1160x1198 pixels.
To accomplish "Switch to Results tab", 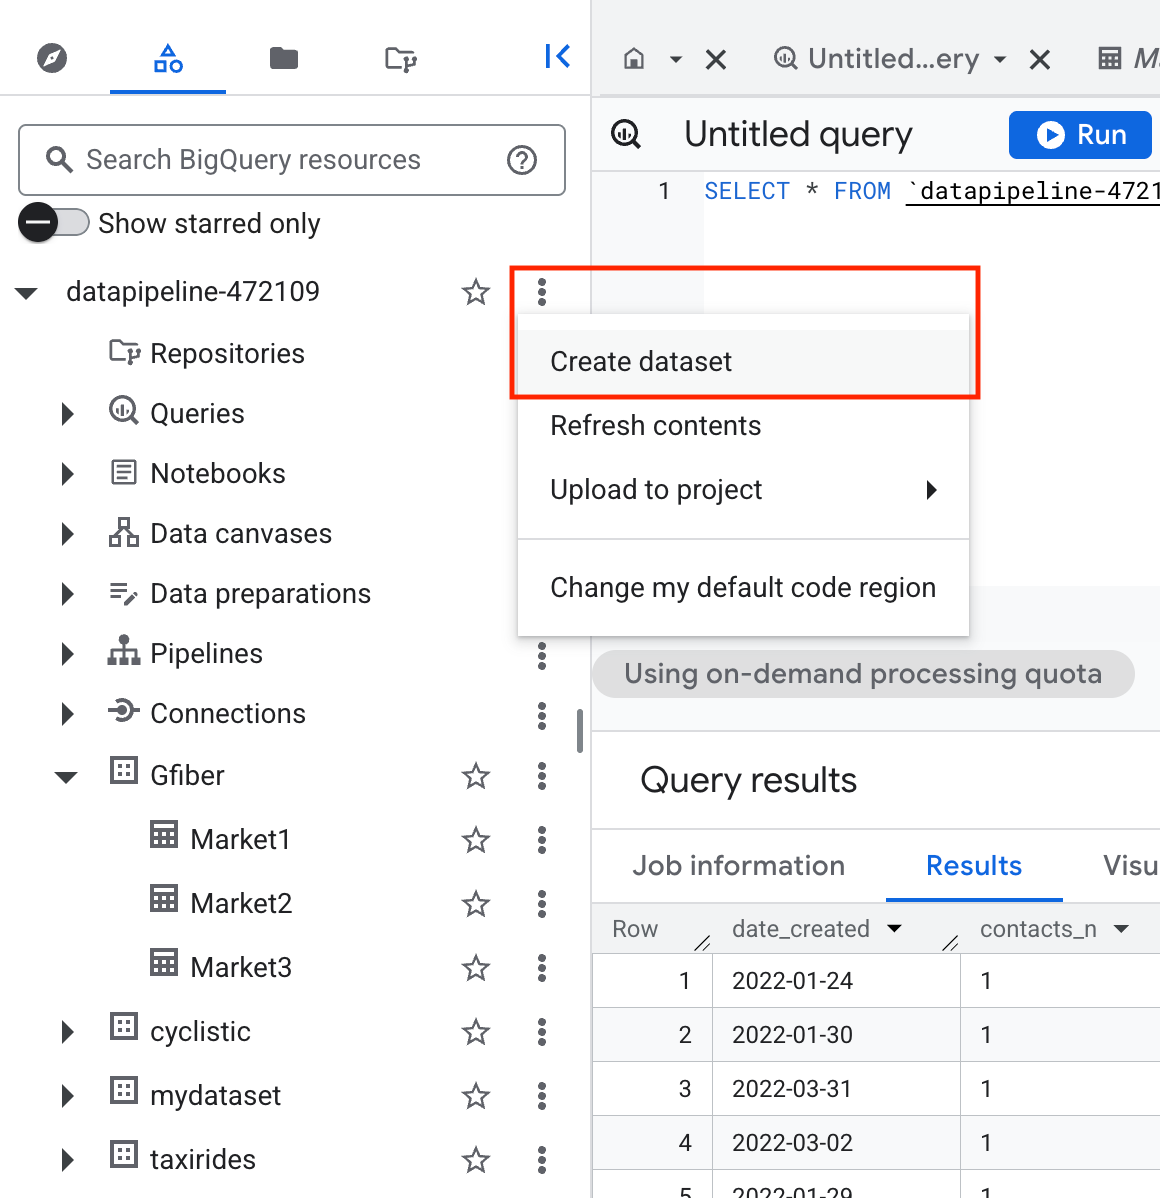I will point(974,866).
